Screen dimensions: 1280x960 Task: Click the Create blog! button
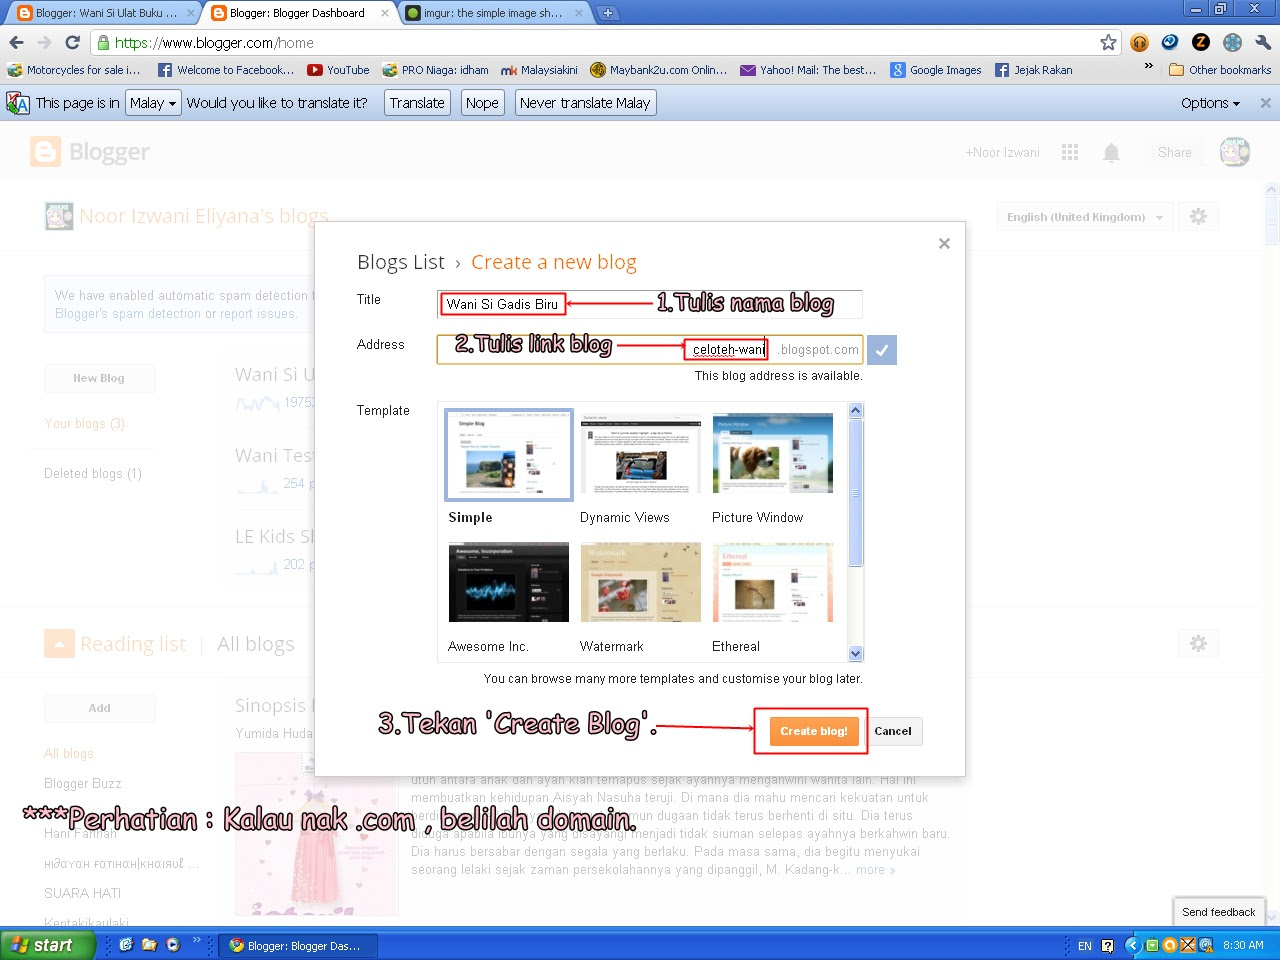point(813,731)
